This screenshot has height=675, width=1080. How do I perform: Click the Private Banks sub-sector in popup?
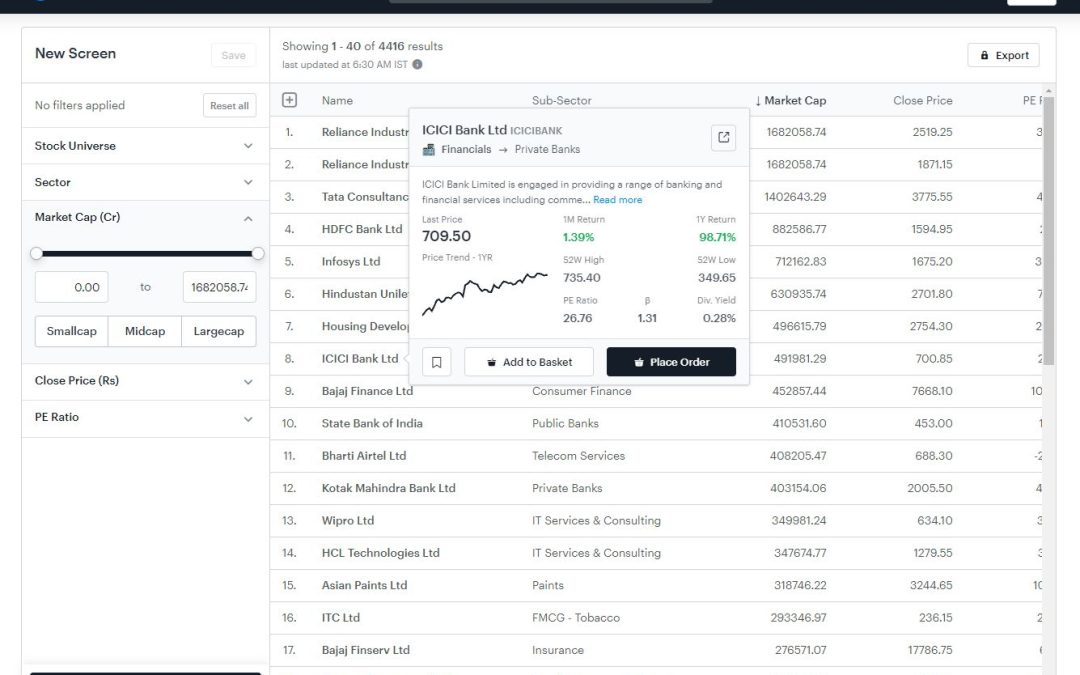[x=548, y=149]
